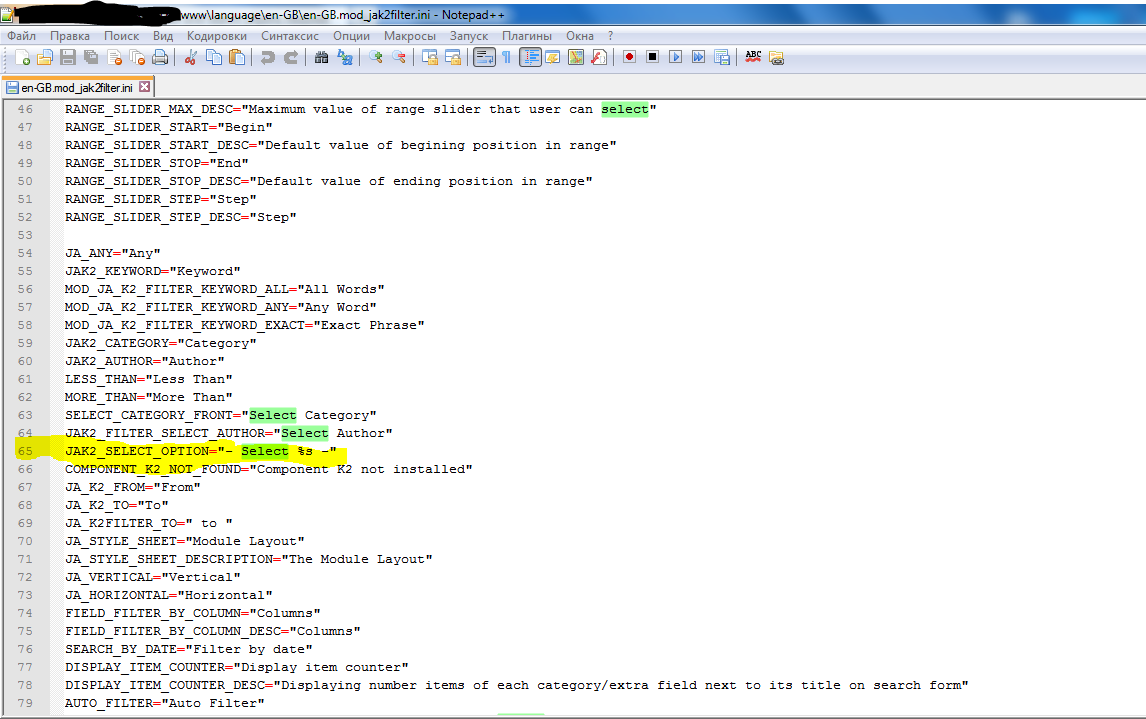Click line number 53 of empty line
1146x719 pixels.
(26, 235)
